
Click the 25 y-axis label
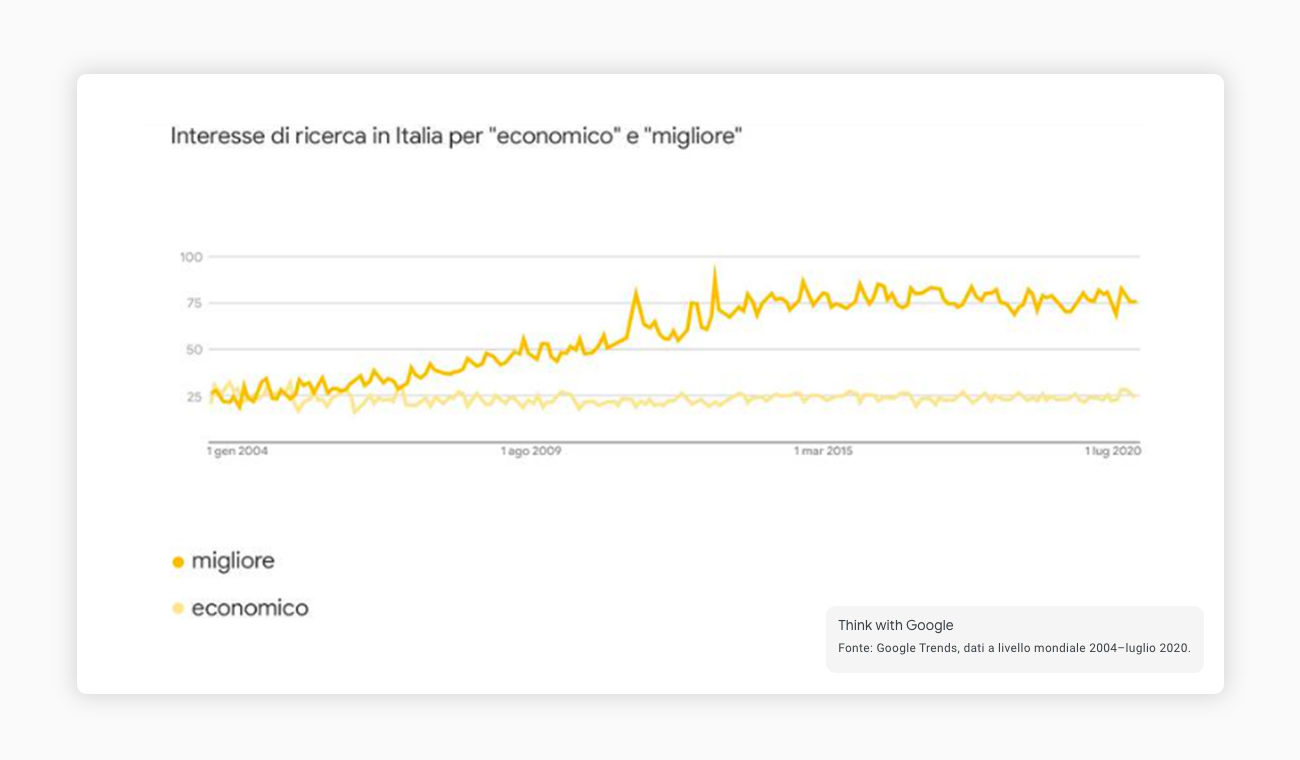pos(194,396)
